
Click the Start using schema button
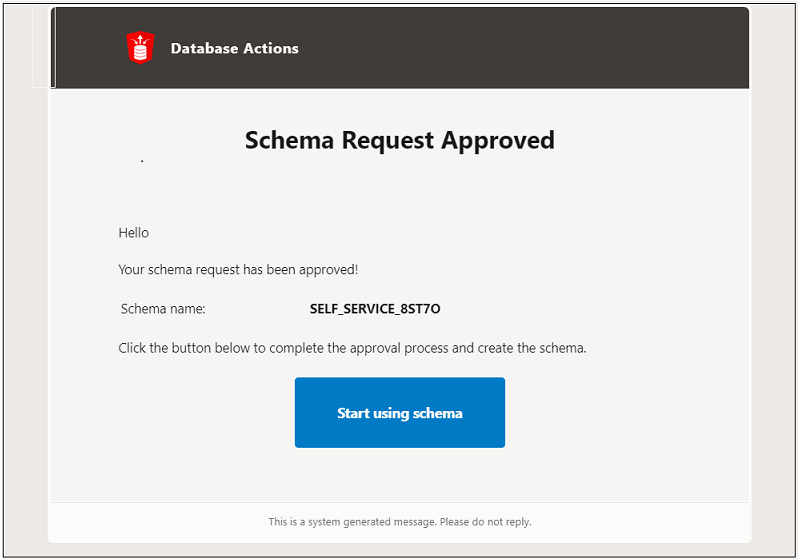(x=400, y=412)
